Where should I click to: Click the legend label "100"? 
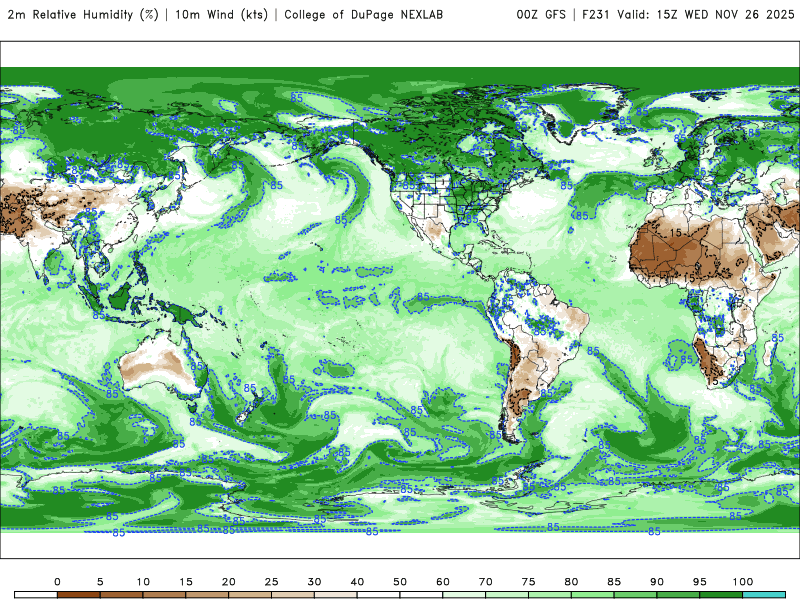pyautogui.click(x=743, y=582)
